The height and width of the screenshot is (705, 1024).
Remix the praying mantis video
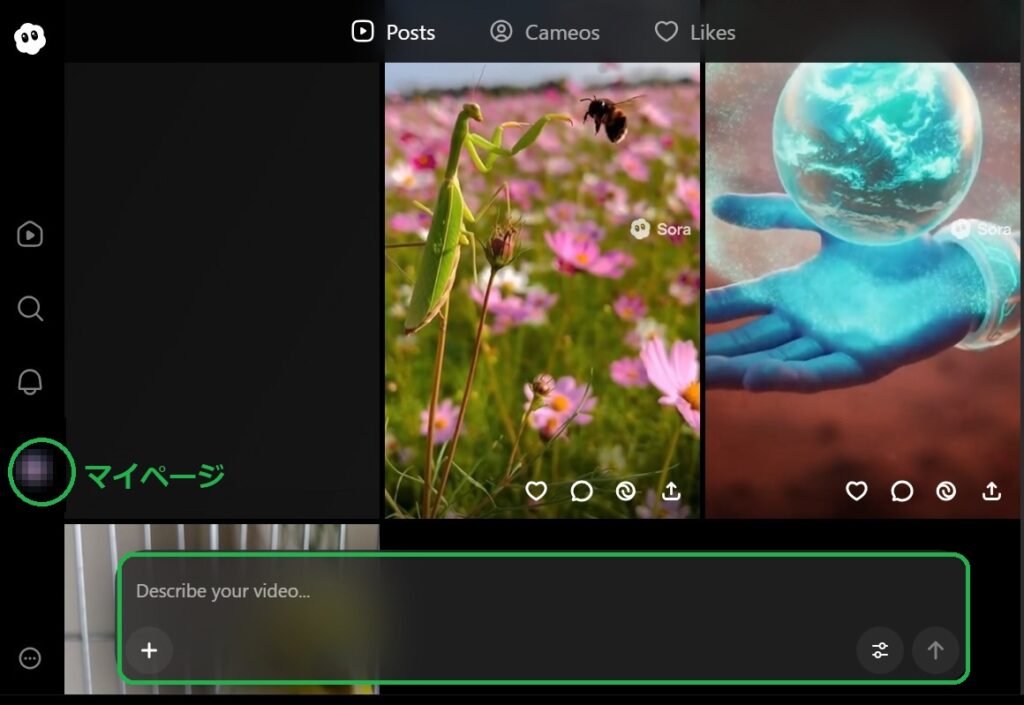coord(626,491)
